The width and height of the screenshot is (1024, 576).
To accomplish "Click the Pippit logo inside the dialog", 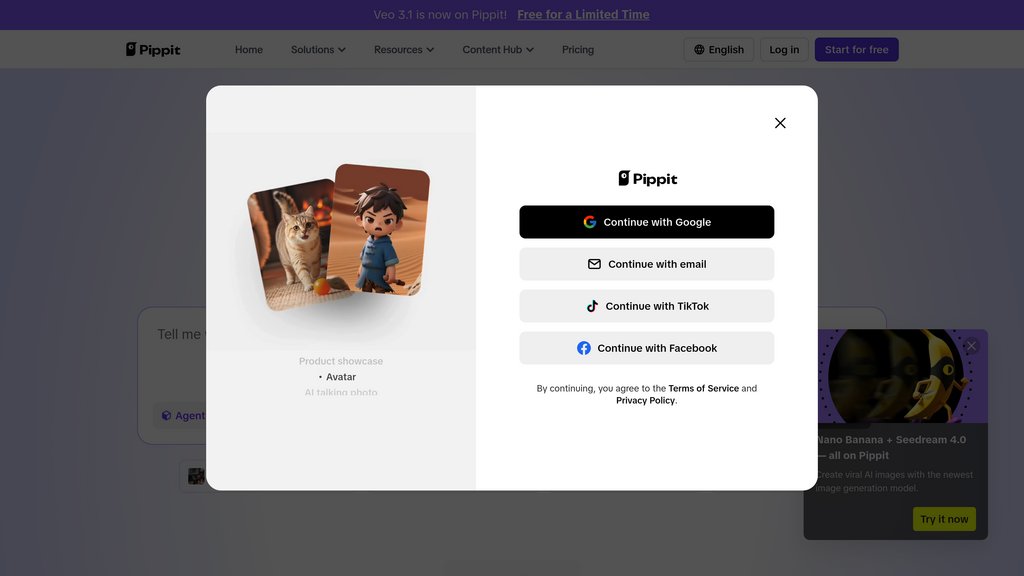I will click(647, 179).
